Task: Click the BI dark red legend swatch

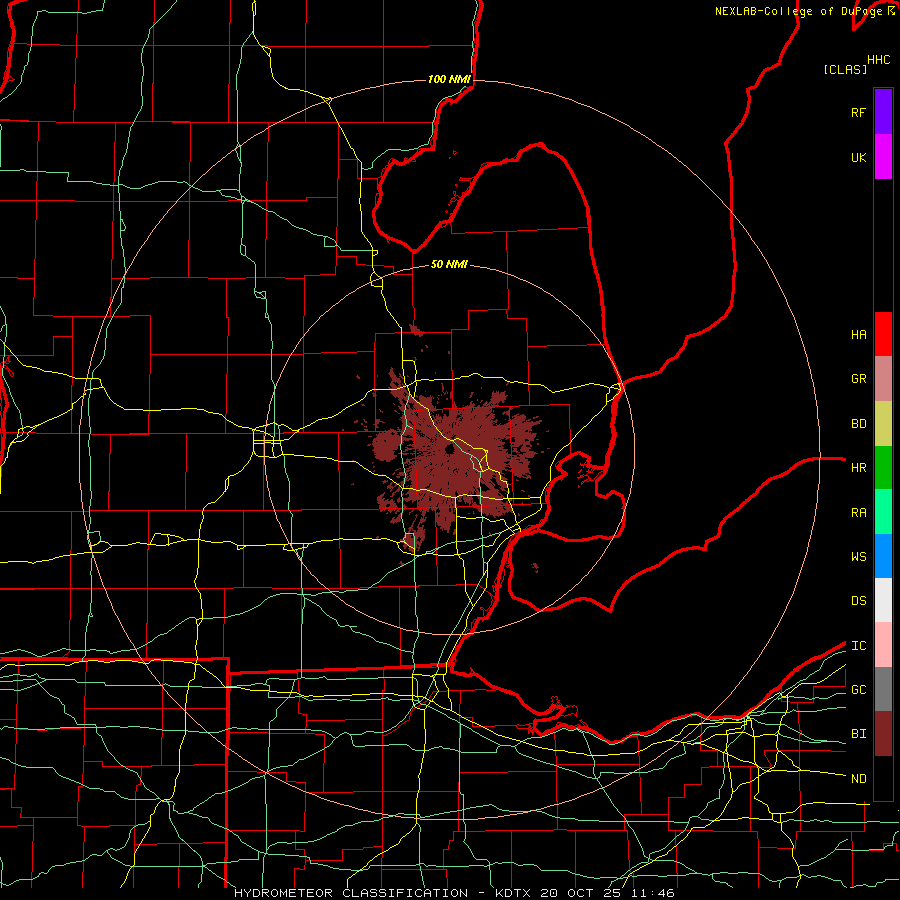Action: tap(883, 734)
